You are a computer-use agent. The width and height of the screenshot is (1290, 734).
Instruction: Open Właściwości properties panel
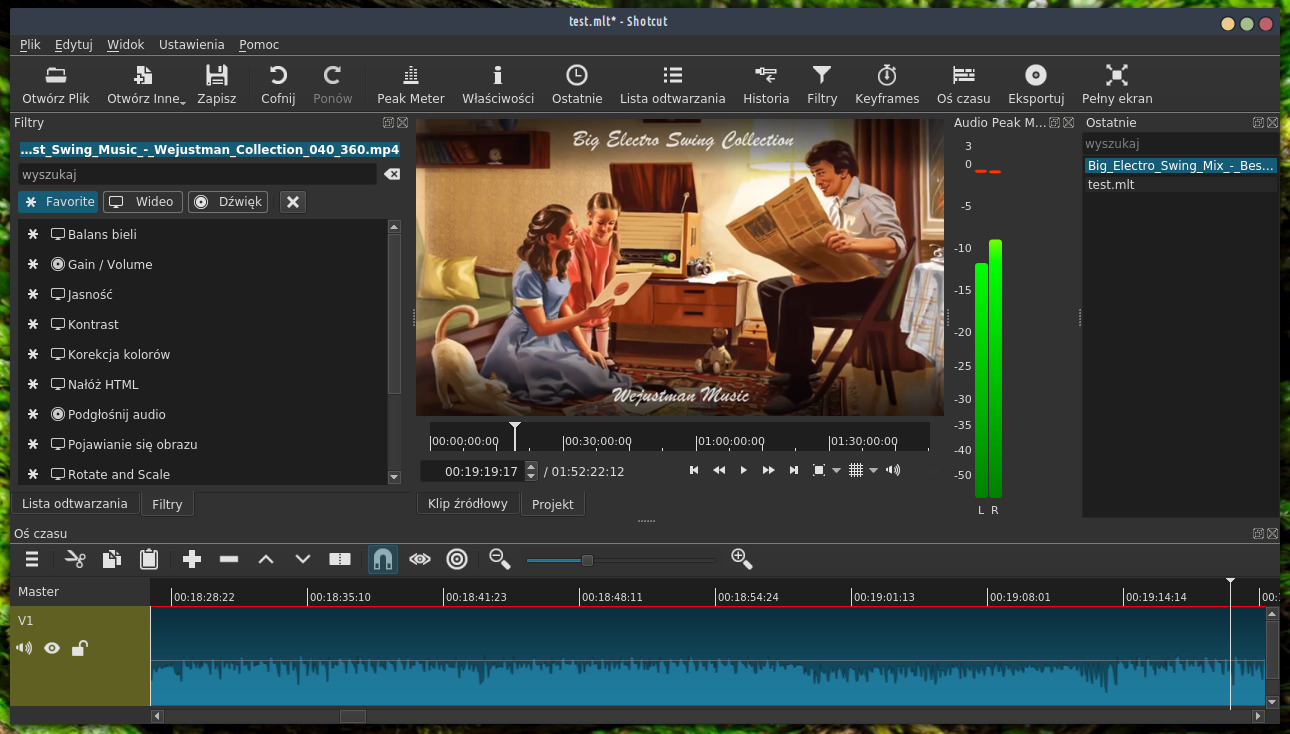[498, 85]
